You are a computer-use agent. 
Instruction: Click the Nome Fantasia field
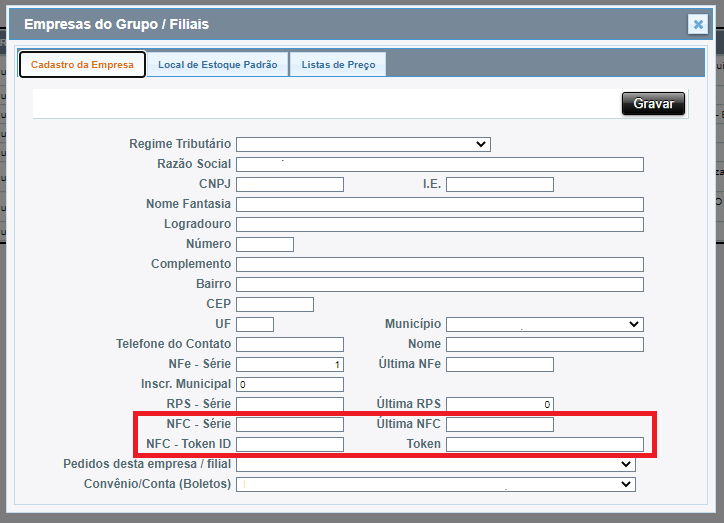click(440, 204)
